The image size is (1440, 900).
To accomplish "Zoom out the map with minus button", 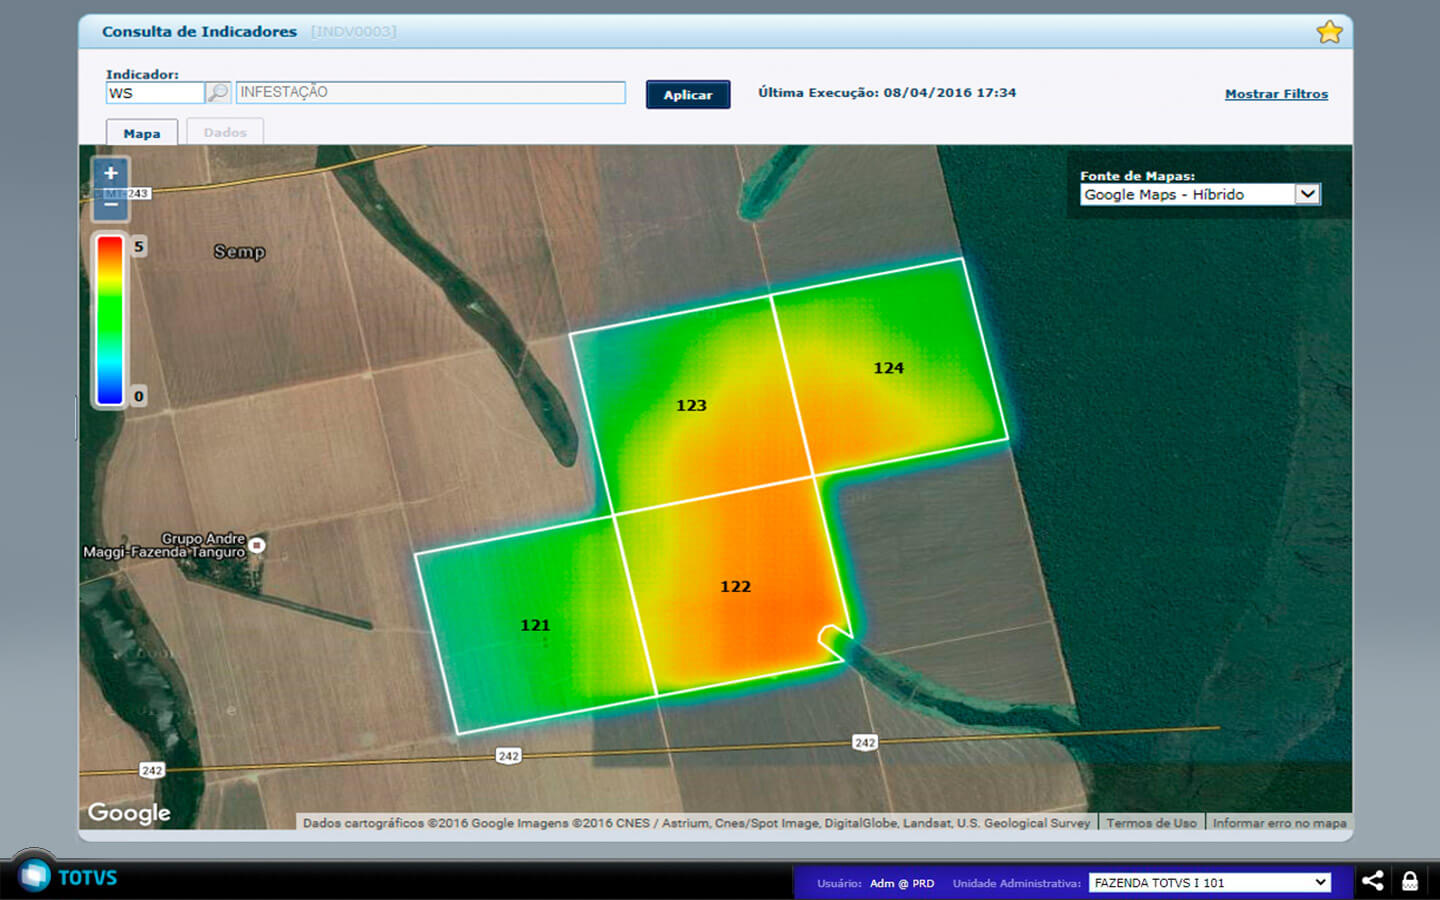I will point(111,205).
